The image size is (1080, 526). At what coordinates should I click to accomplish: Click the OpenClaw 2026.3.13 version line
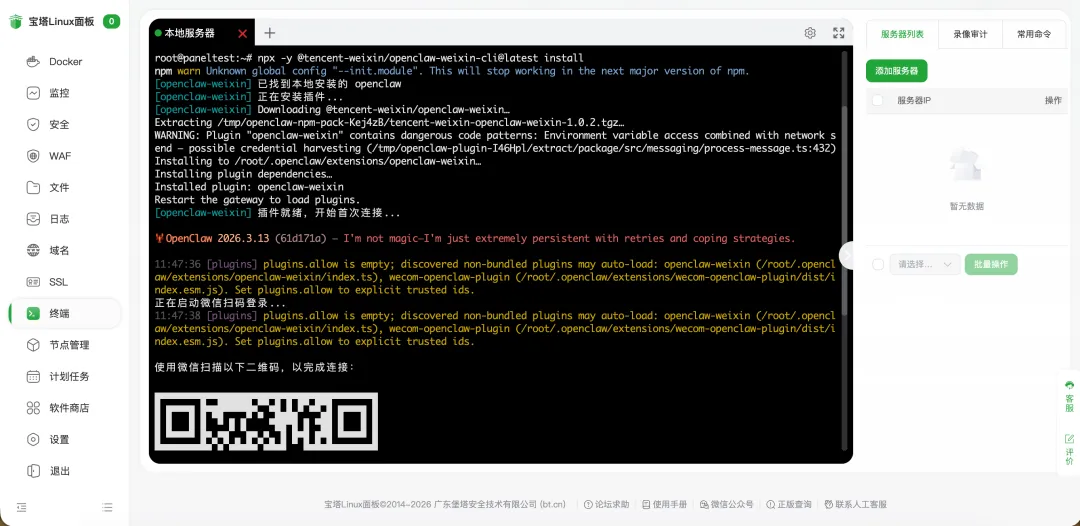[475, 238]
